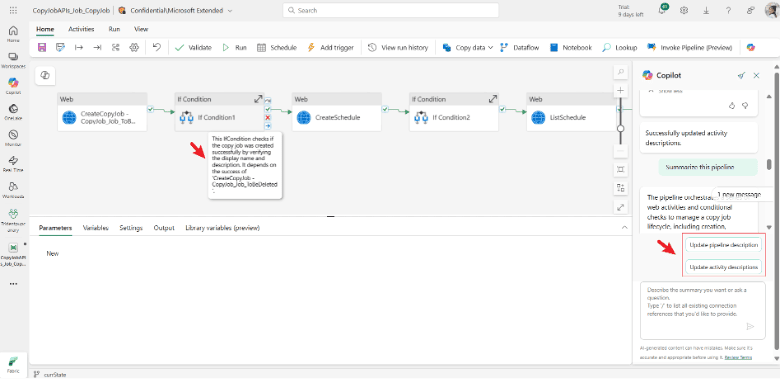Select the CreateCopyJob Web activity
780x380 pixels.
point(102,112)
